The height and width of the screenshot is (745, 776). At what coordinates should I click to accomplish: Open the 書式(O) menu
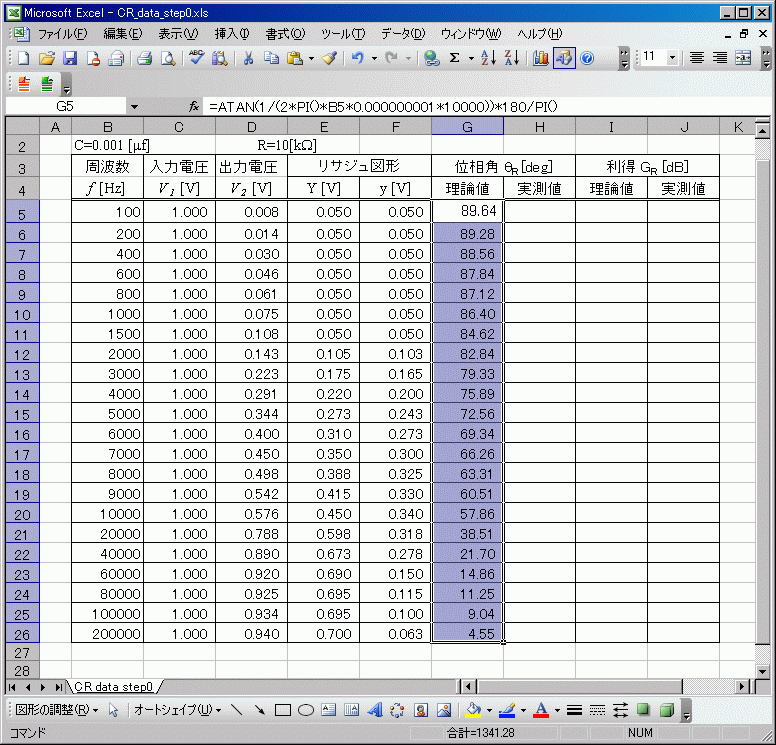coord(285,34)
